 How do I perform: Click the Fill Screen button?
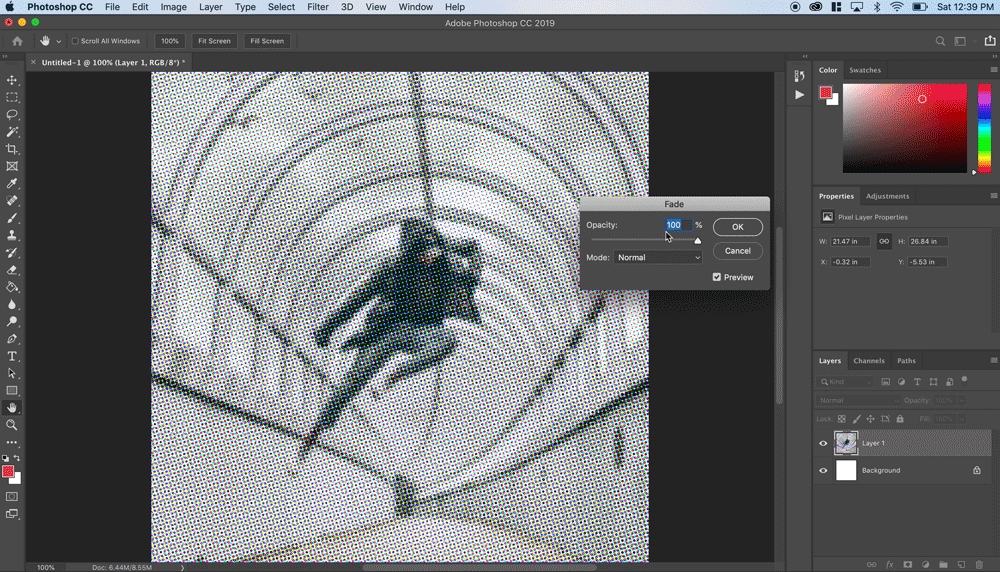[267, 41]
